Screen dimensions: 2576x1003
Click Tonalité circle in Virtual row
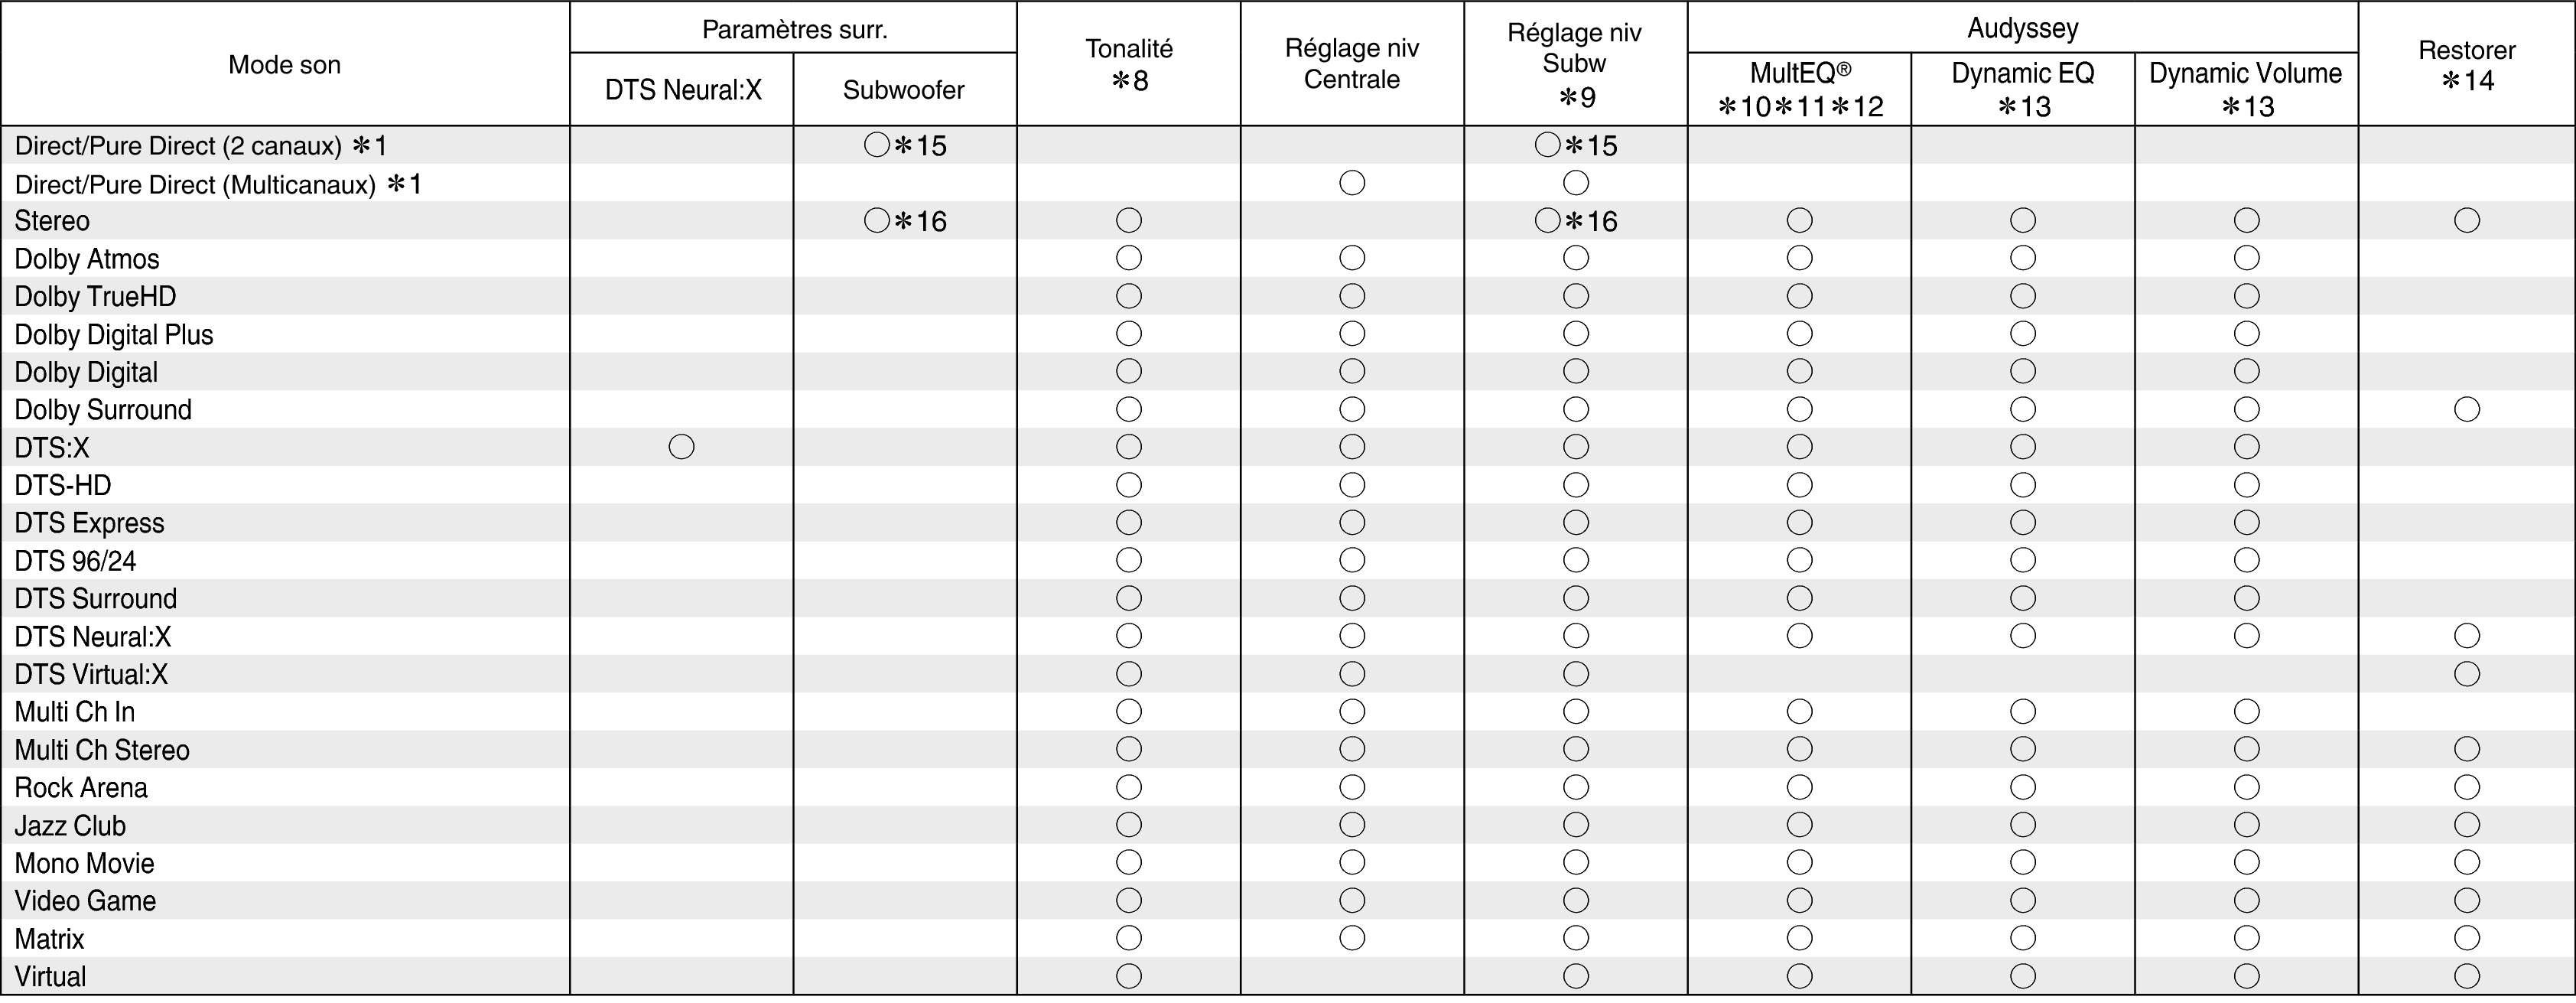point(1128,976)
